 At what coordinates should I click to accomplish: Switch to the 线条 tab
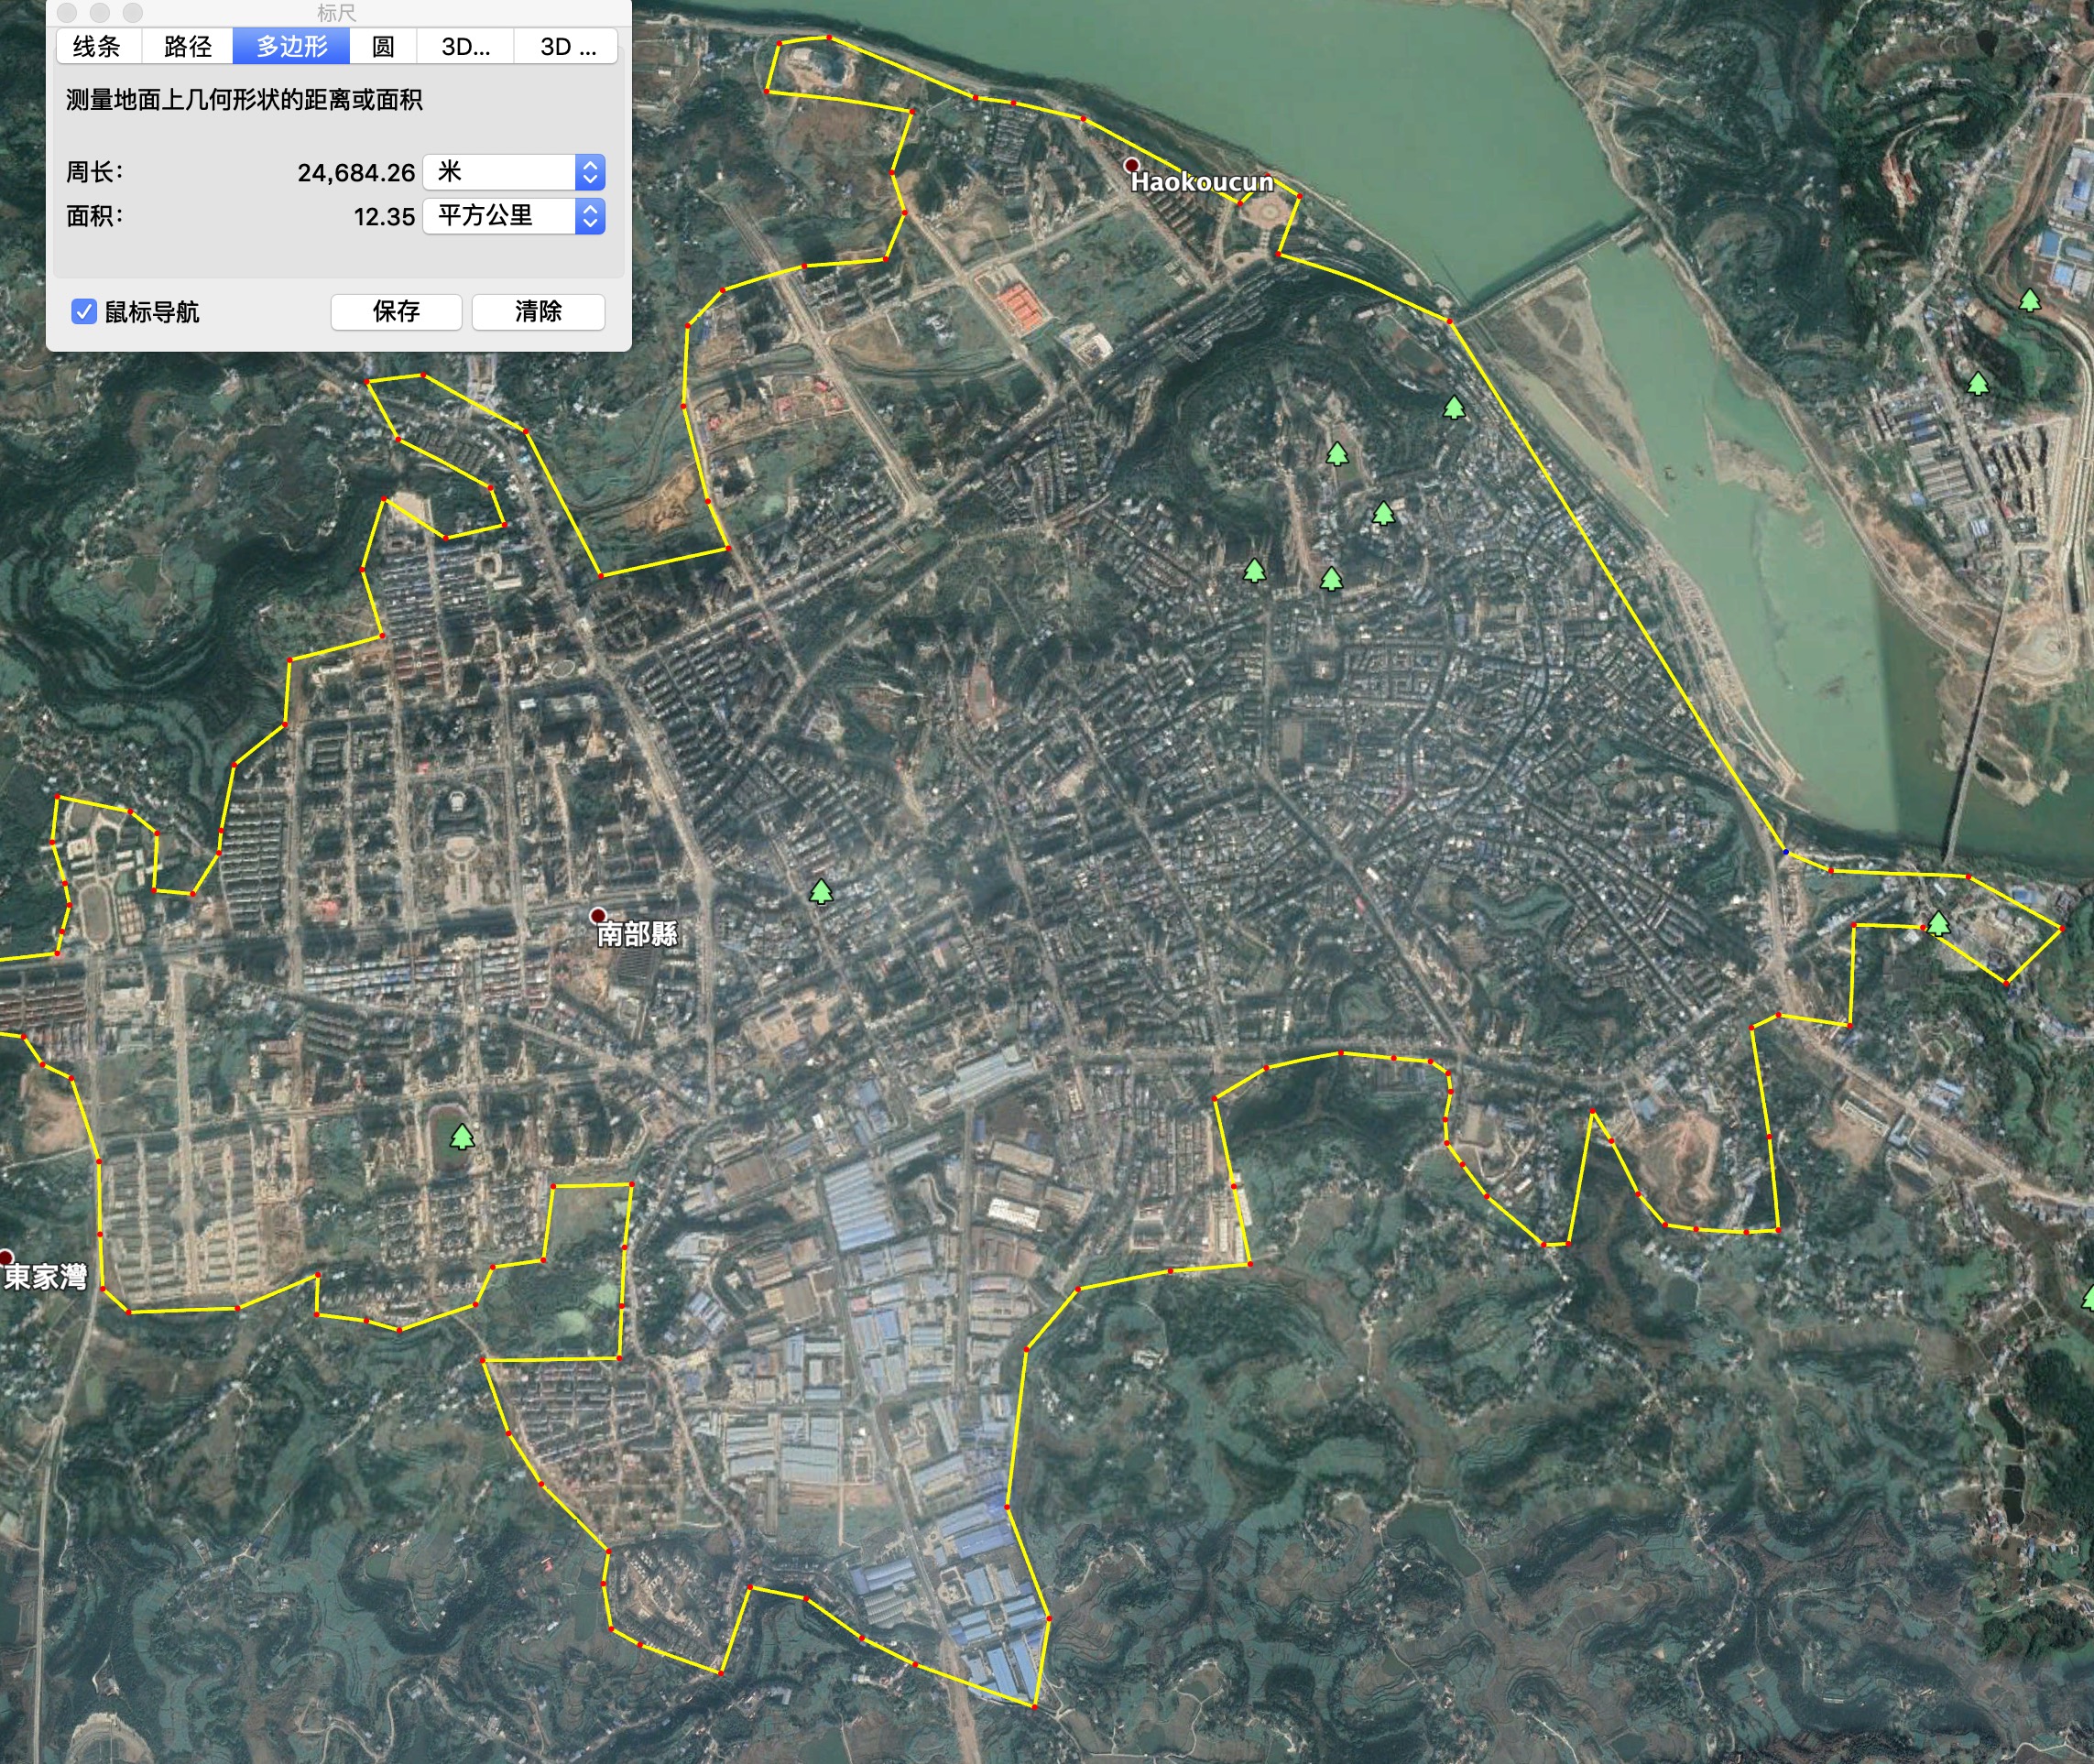97,47
